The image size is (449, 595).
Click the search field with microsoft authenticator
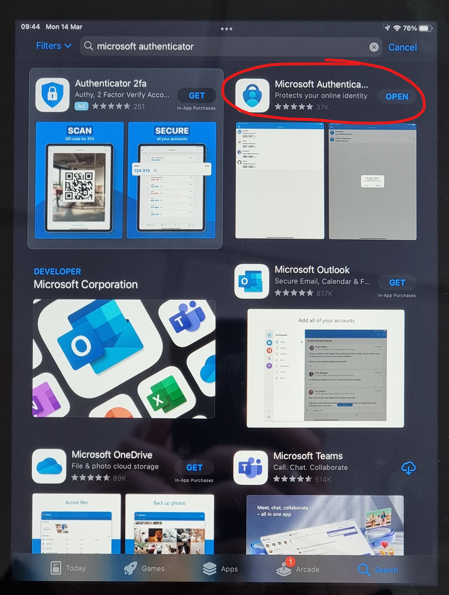231,47
